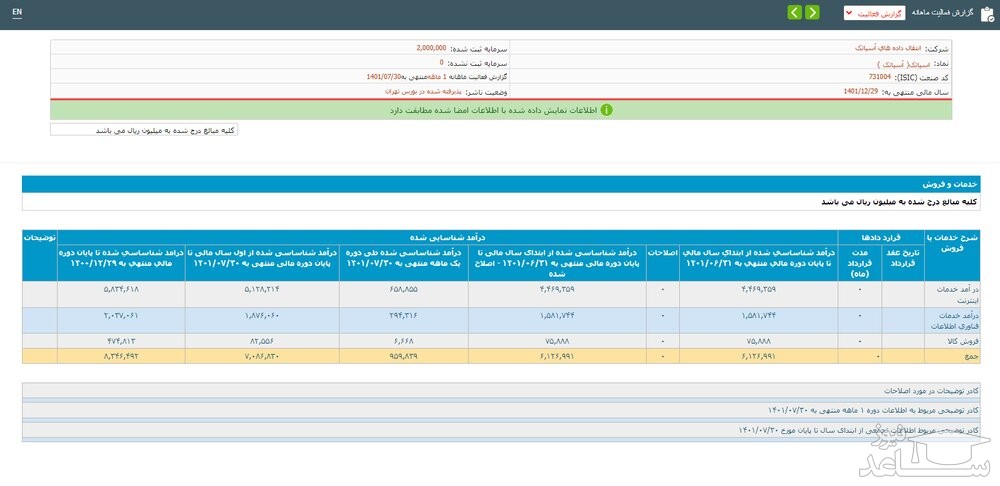
Task: Click the green info icon in the banner
Action: click(606, 110)
